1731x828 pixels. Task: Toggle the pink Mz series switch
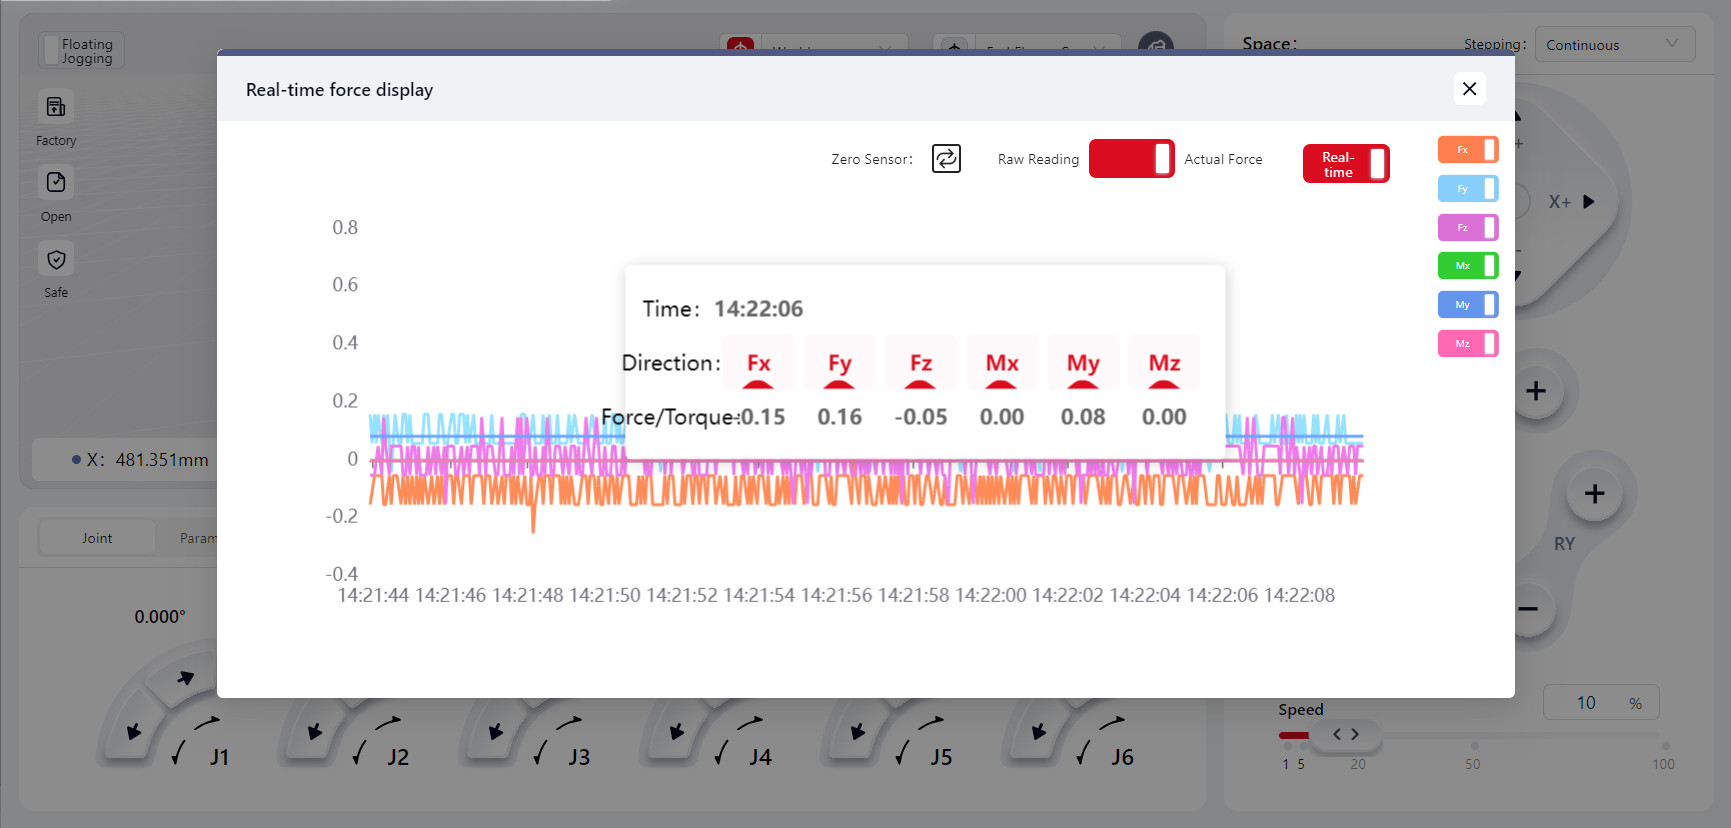coord(1467,344)
